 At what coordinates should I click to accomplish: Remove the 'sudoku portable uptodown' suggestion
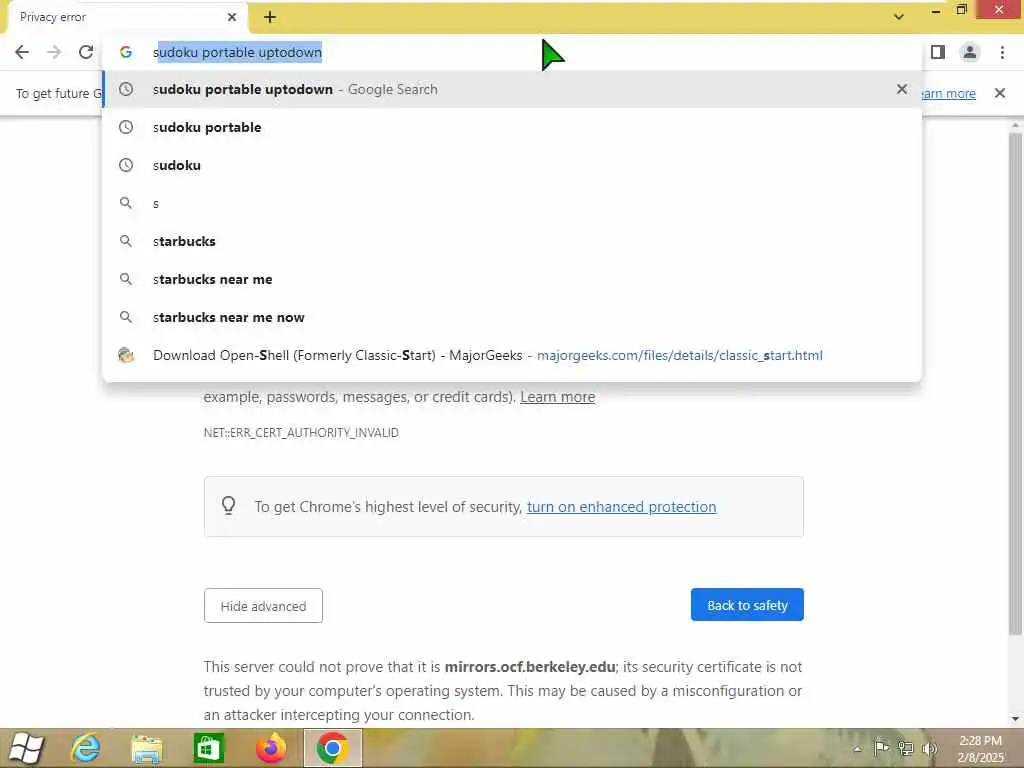901,89
